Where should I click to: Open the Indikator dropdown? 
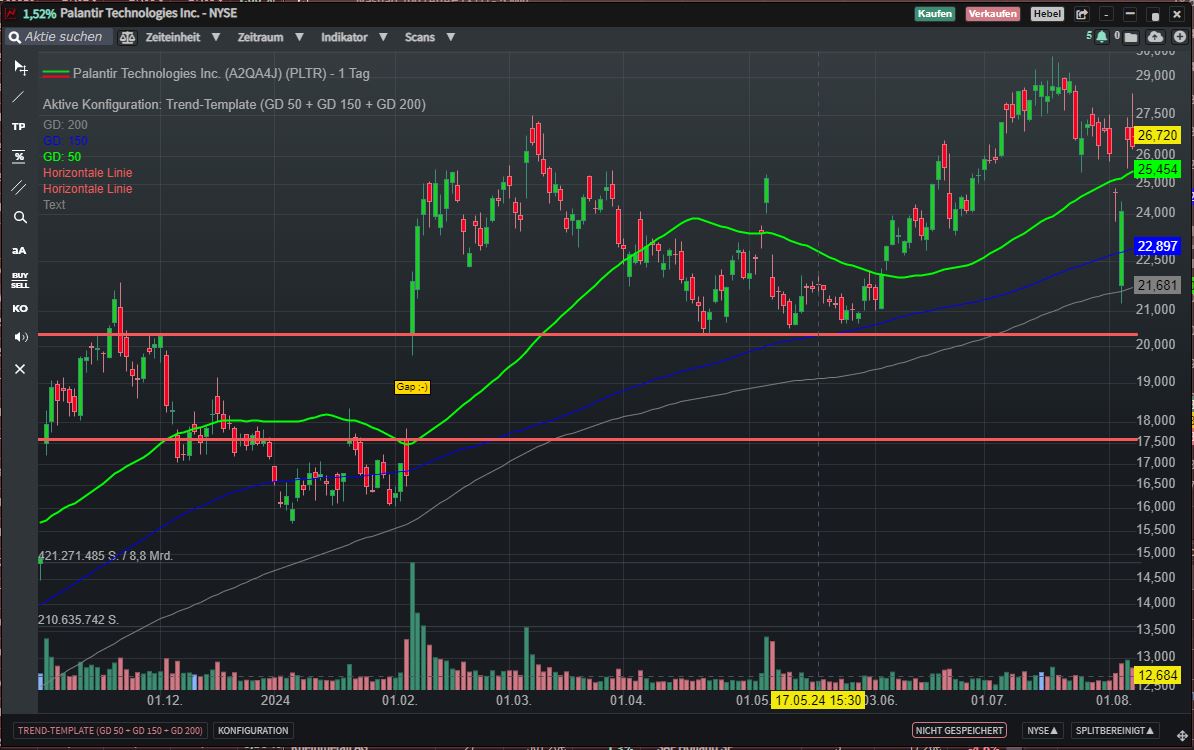click(x=353, y=37)
